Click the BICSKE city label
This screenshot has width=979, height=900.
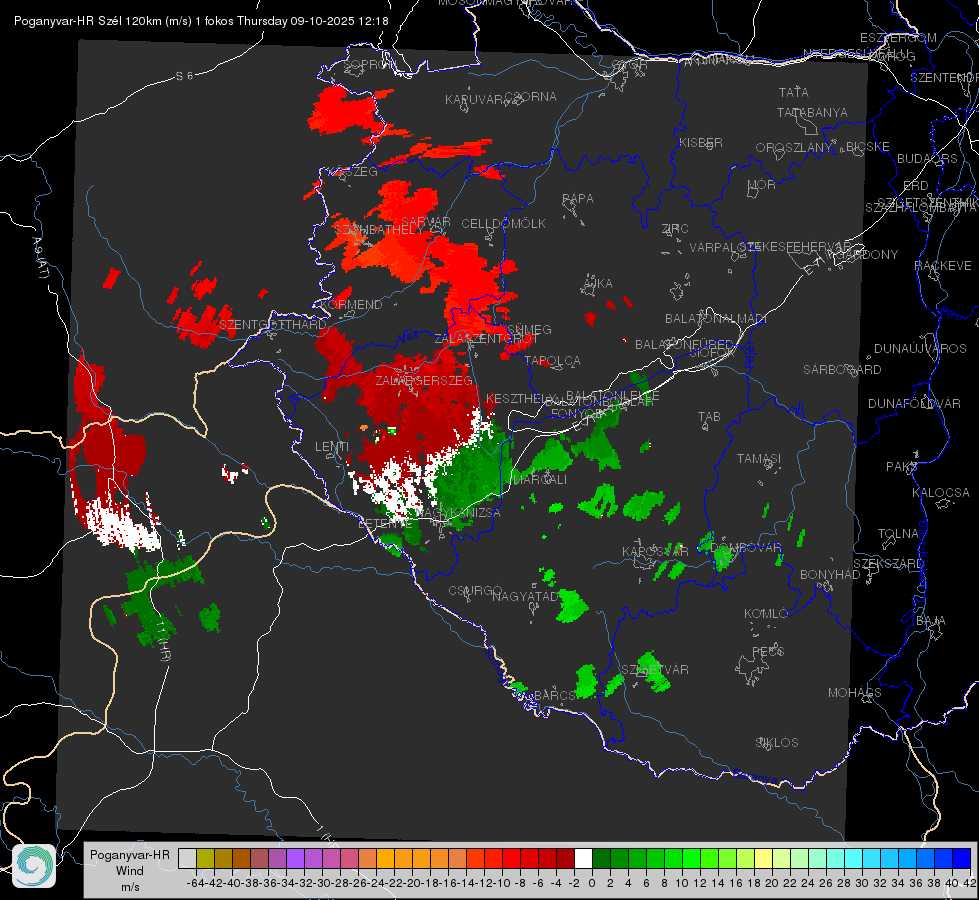point(868,147)
